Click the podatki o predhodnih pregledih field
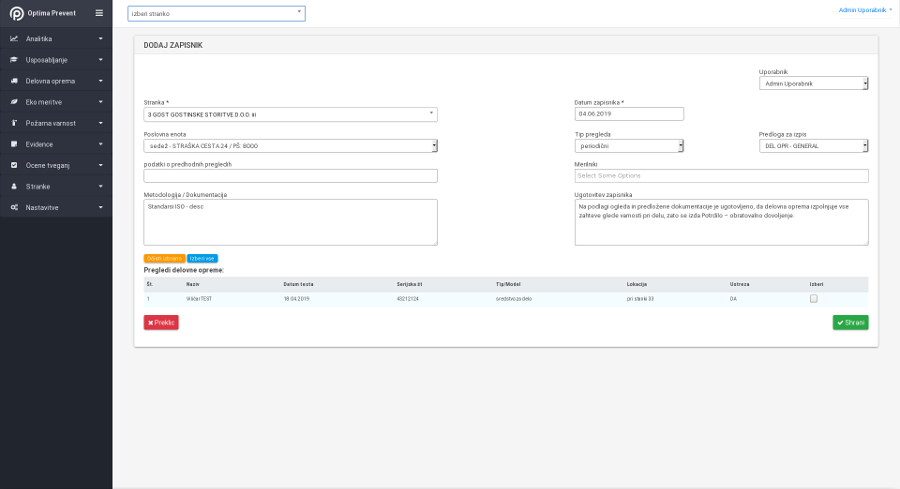Screen dimensions: 900x489 pyautogui.click(x=290, y=176)
